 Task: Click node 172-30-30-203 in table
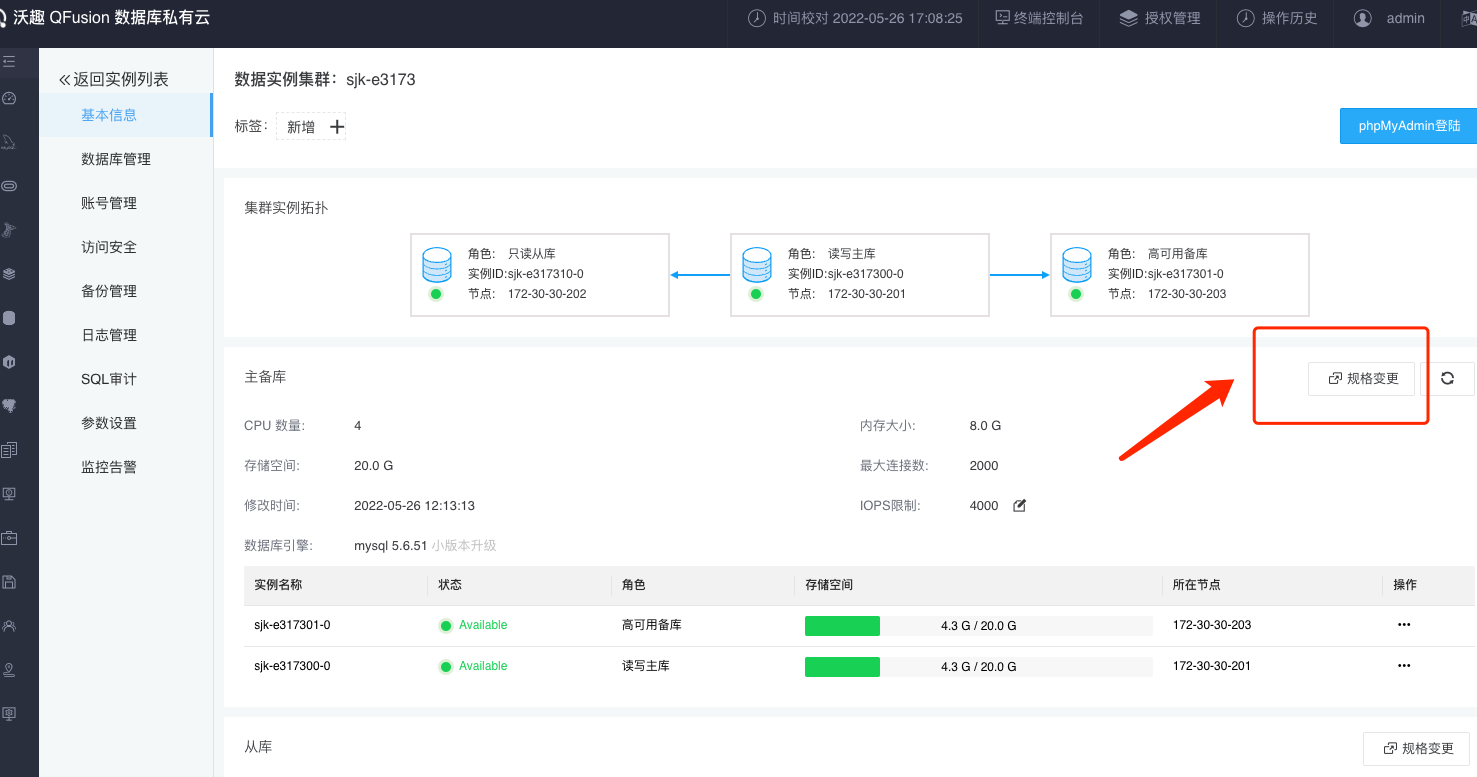tap(1212, 625)
